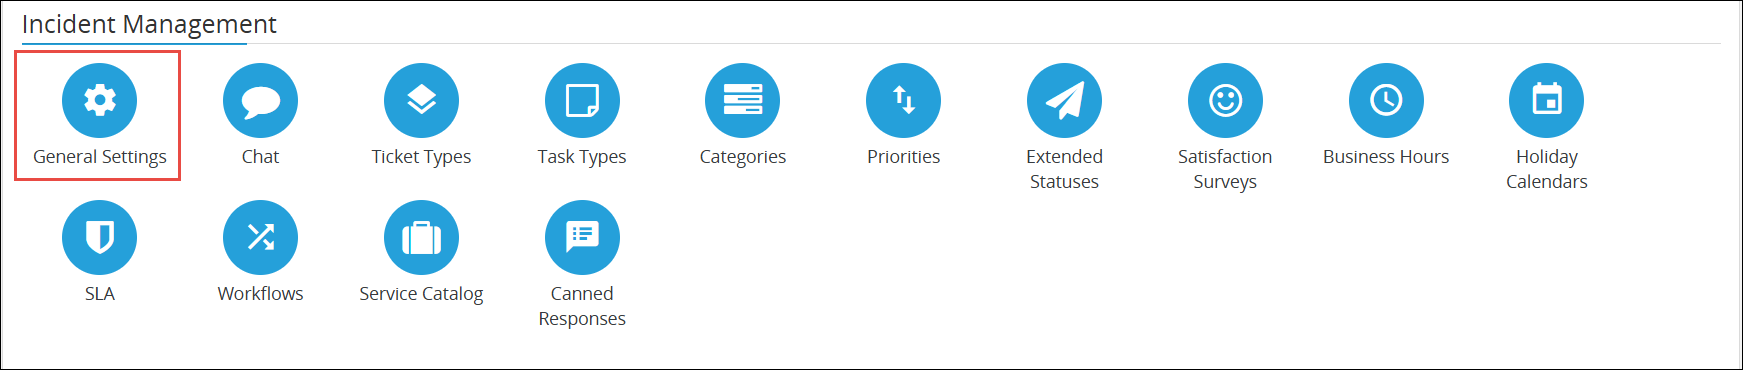This screenshot has width=1743, height=370.
Task: Open the Chat speech bubble icon
Action: (260, 100)
